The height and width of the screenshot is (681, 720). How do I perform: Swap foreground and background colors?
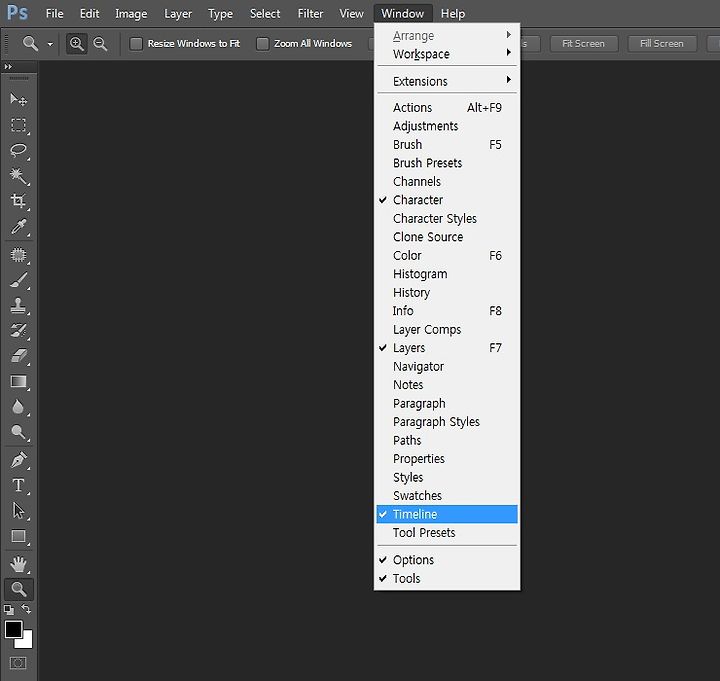pos(26,609)
